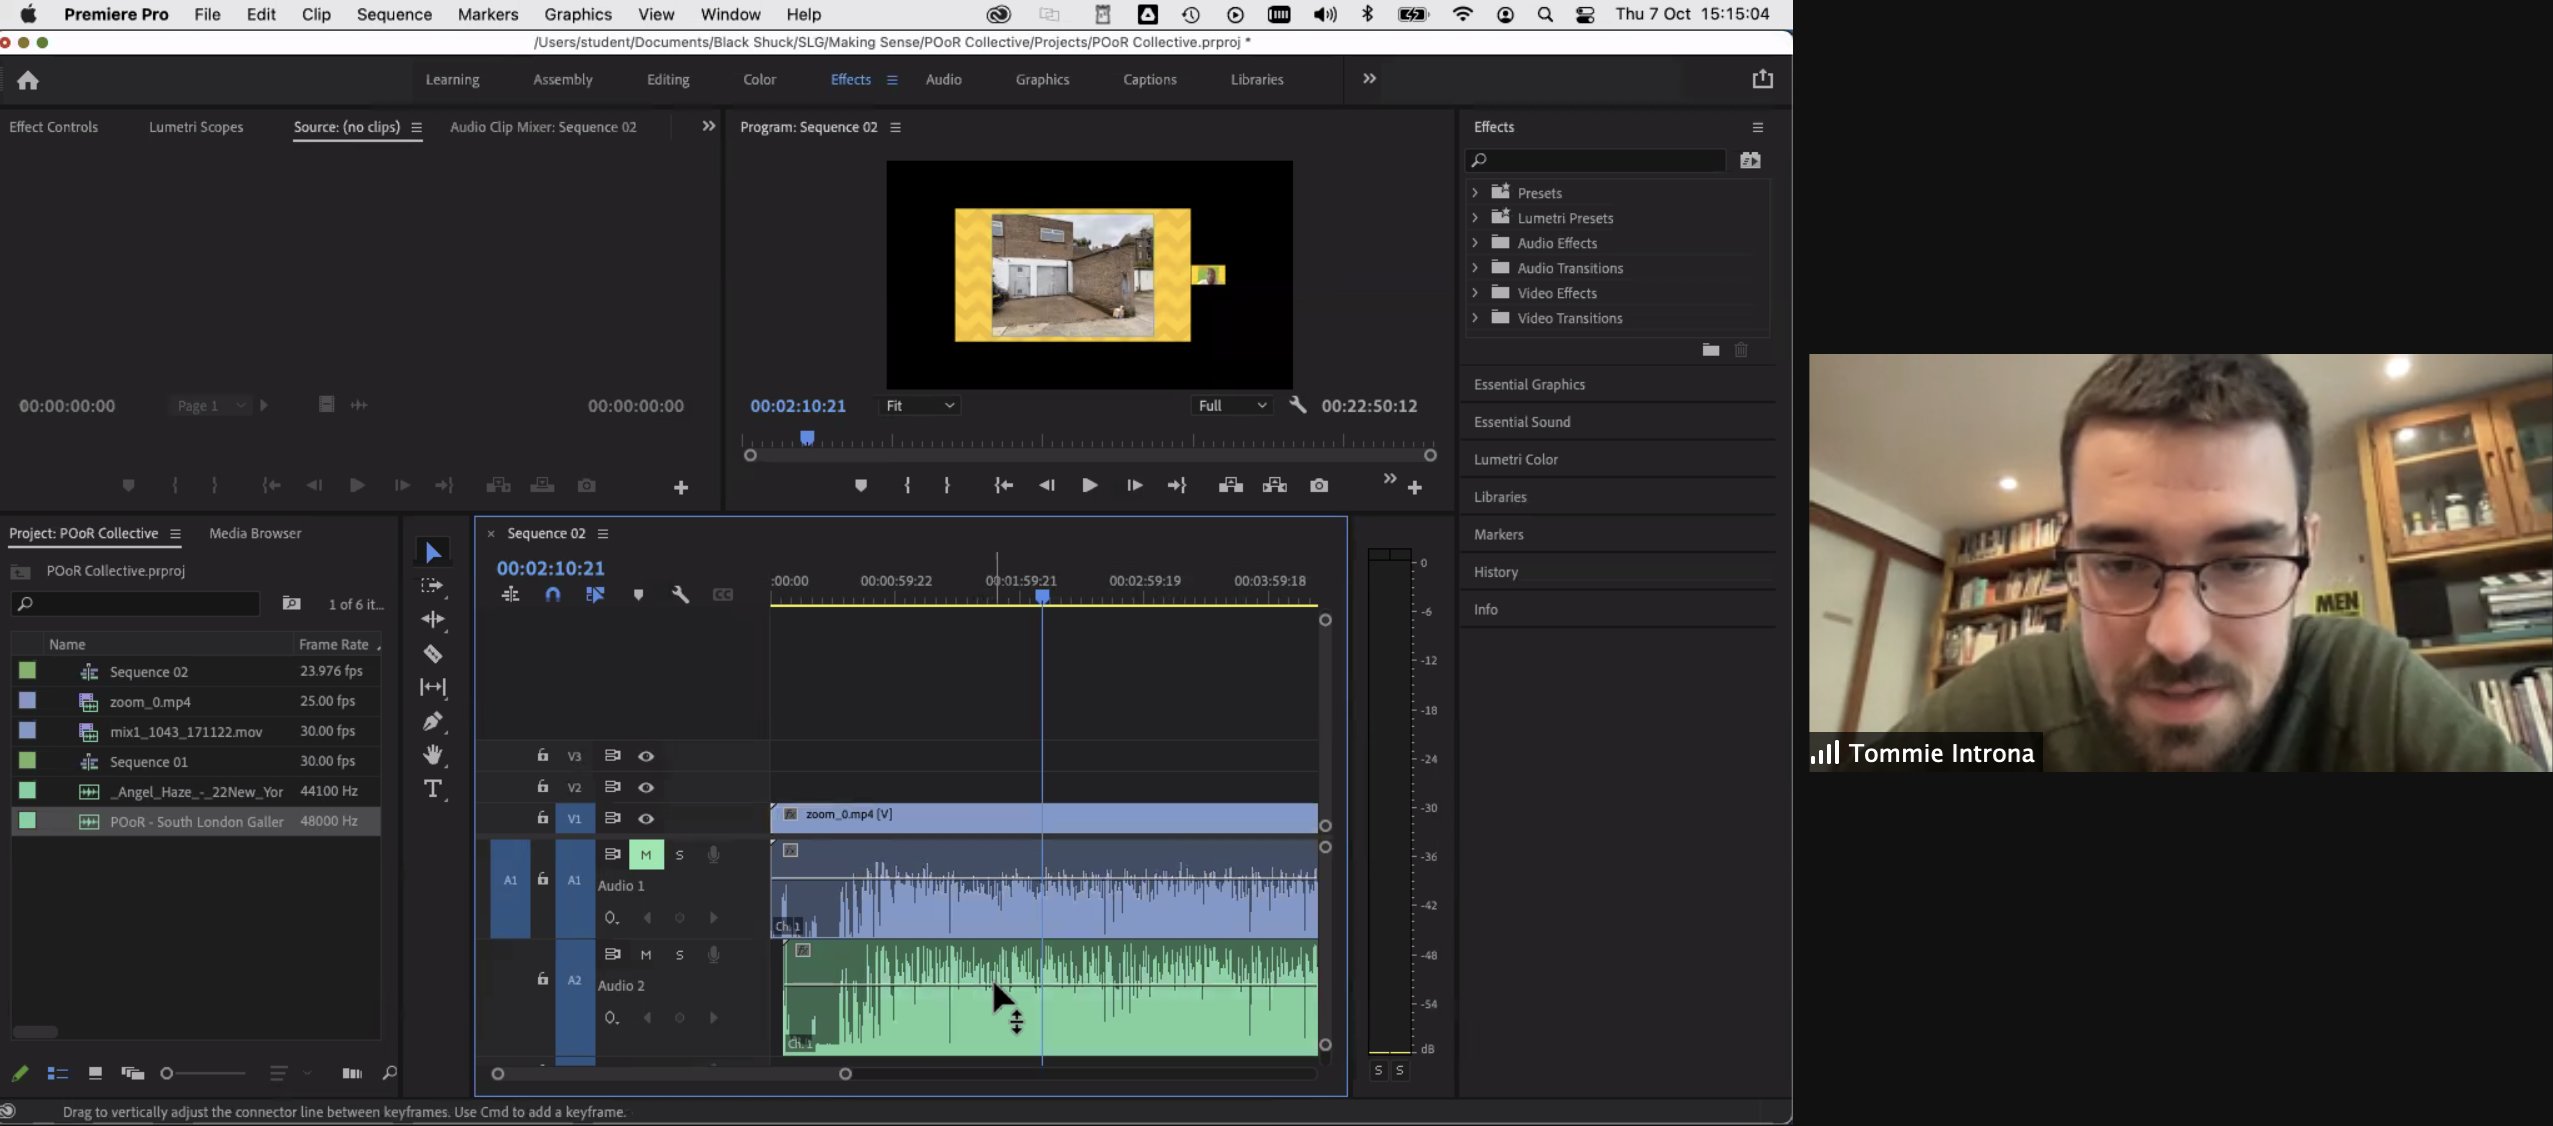Click the timeline horizontal zoom scrollbar
The image size is (2553, 1126).
(x=671, y=1074)
